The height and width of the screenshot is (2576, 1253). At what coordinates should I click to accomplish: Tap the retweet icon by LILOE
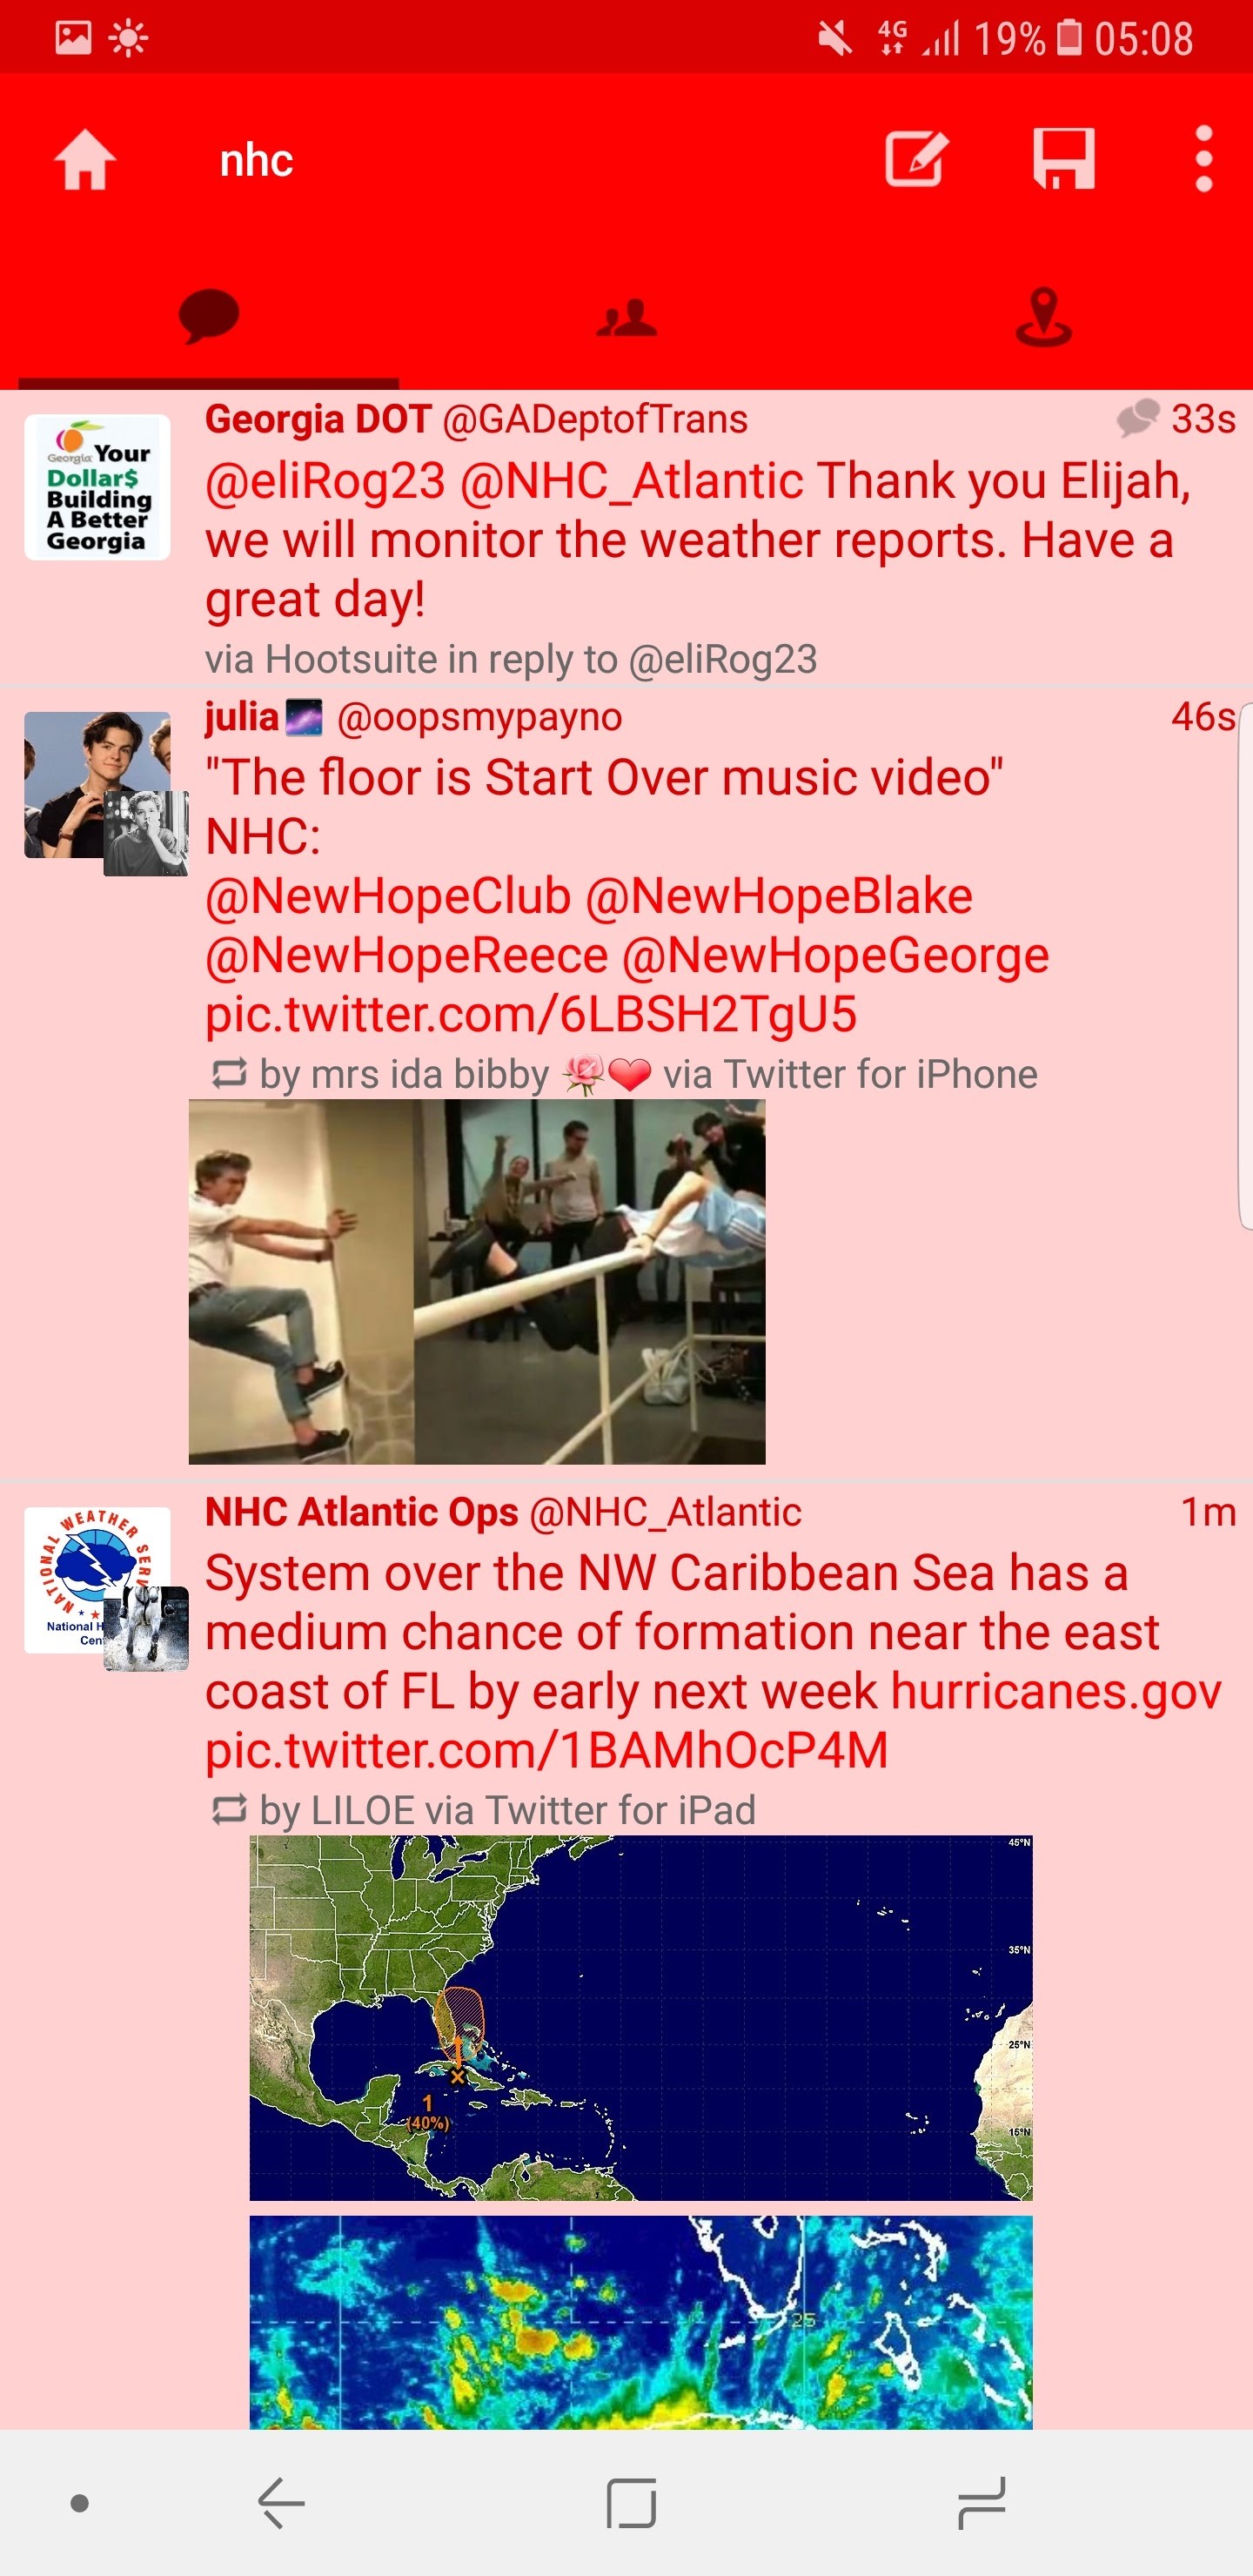[x=229, y=1809]
